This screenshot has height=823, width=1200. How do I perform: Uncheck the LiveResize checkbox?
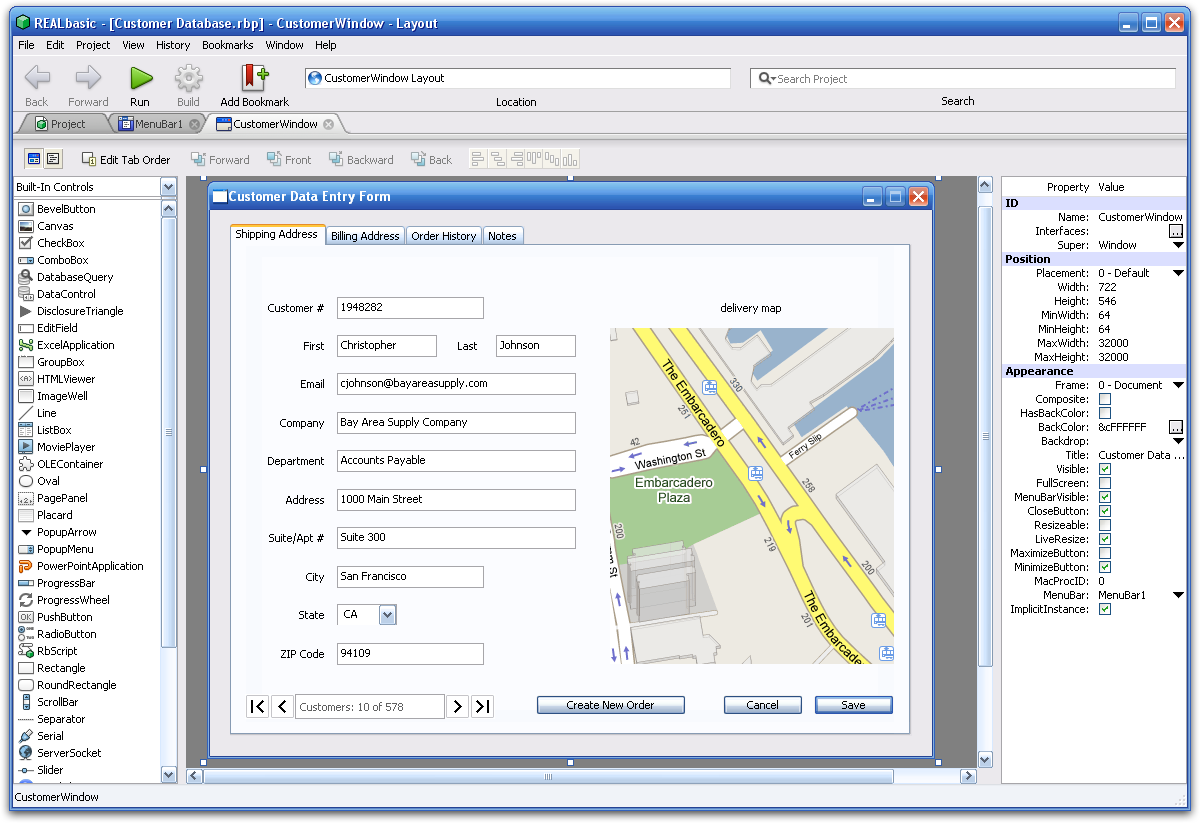coord(1105,539)
